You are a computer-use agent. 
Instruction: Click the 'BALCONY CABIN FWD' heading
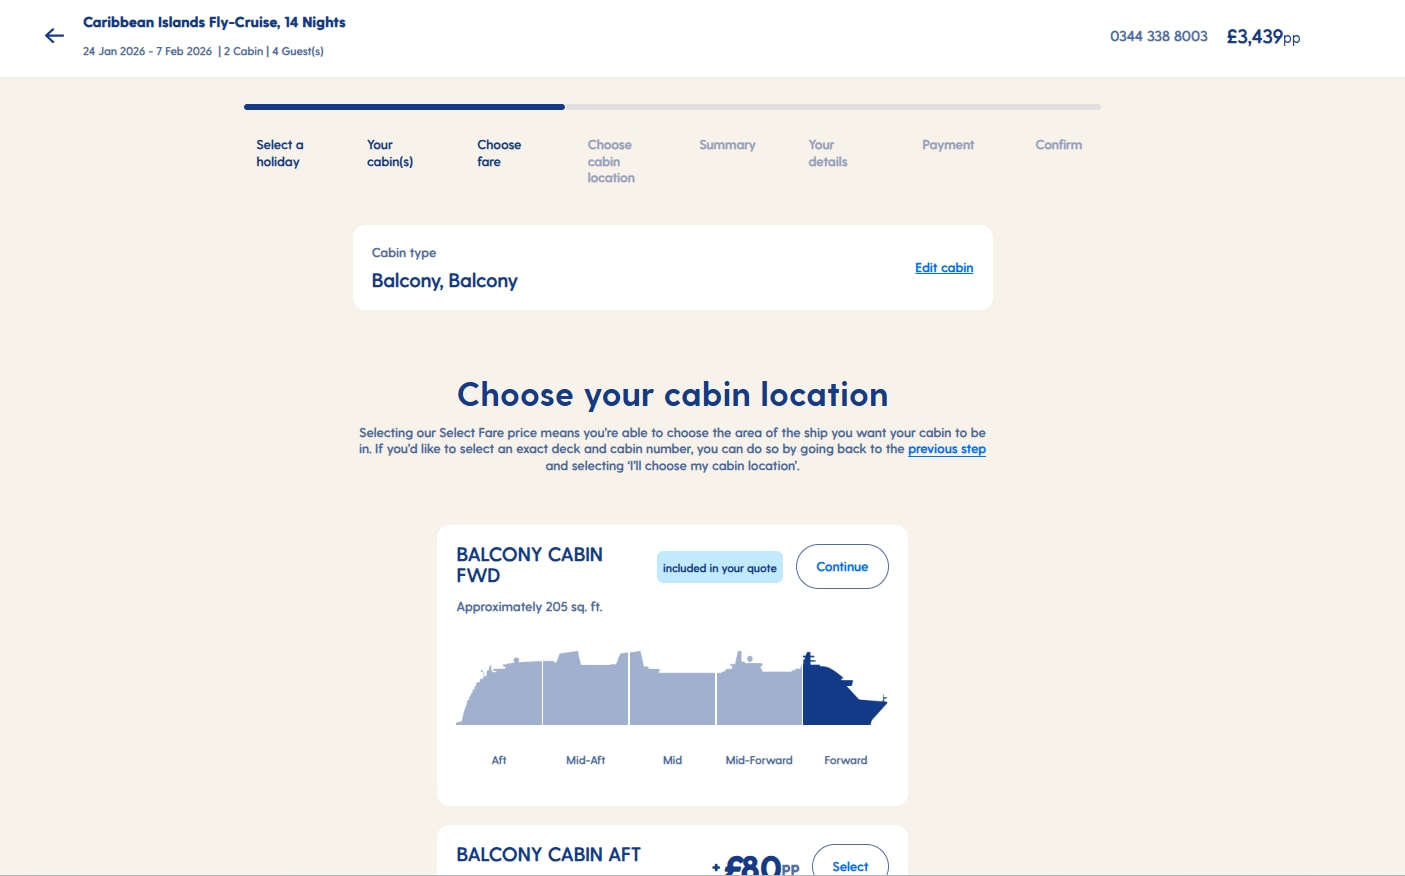coord(529,565)
